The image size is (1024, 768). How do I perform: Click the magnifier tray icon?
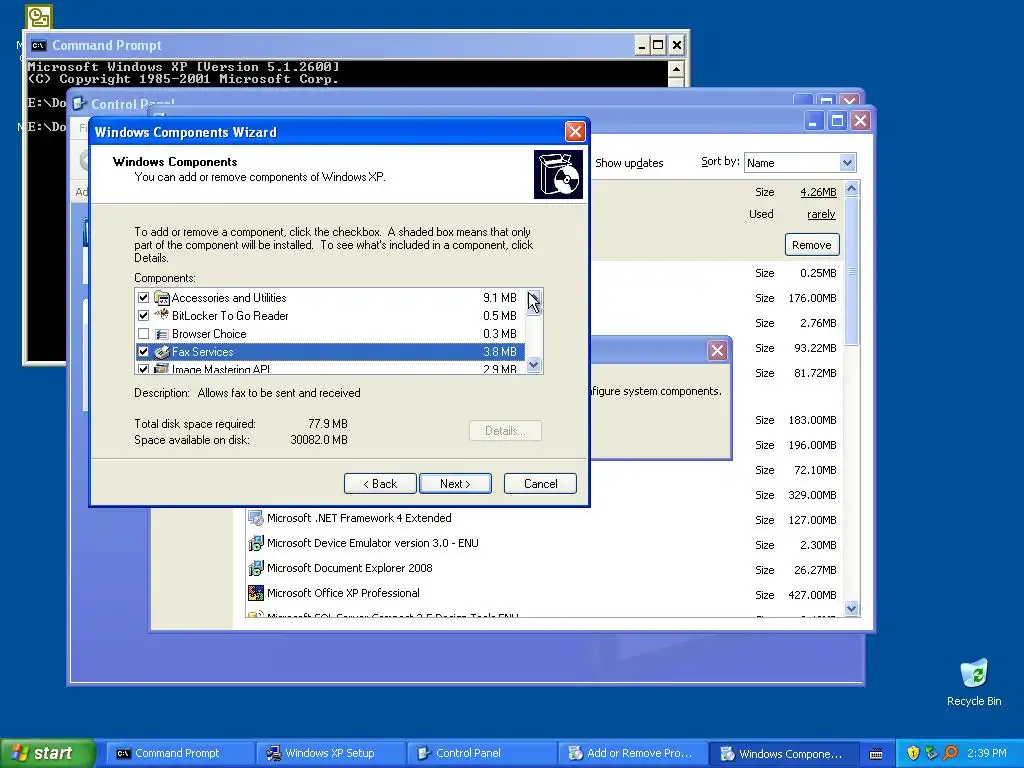point(951,753)
